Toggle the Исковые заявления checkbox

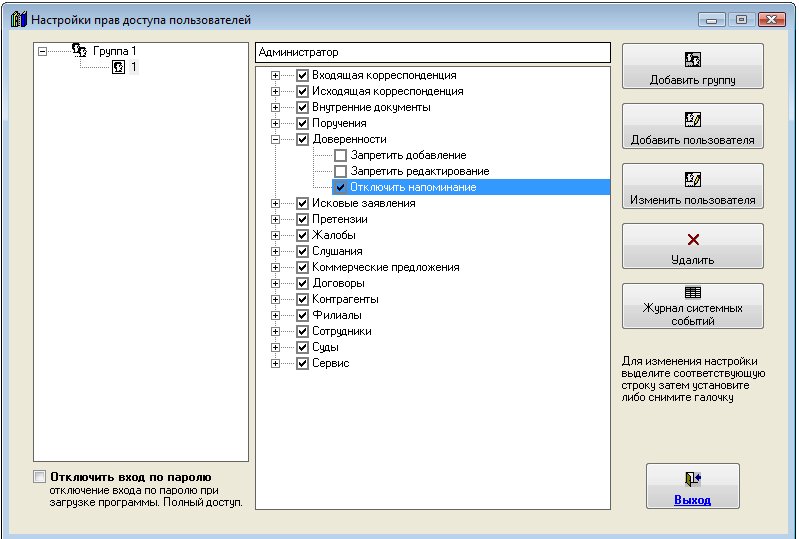pos(302,203)
